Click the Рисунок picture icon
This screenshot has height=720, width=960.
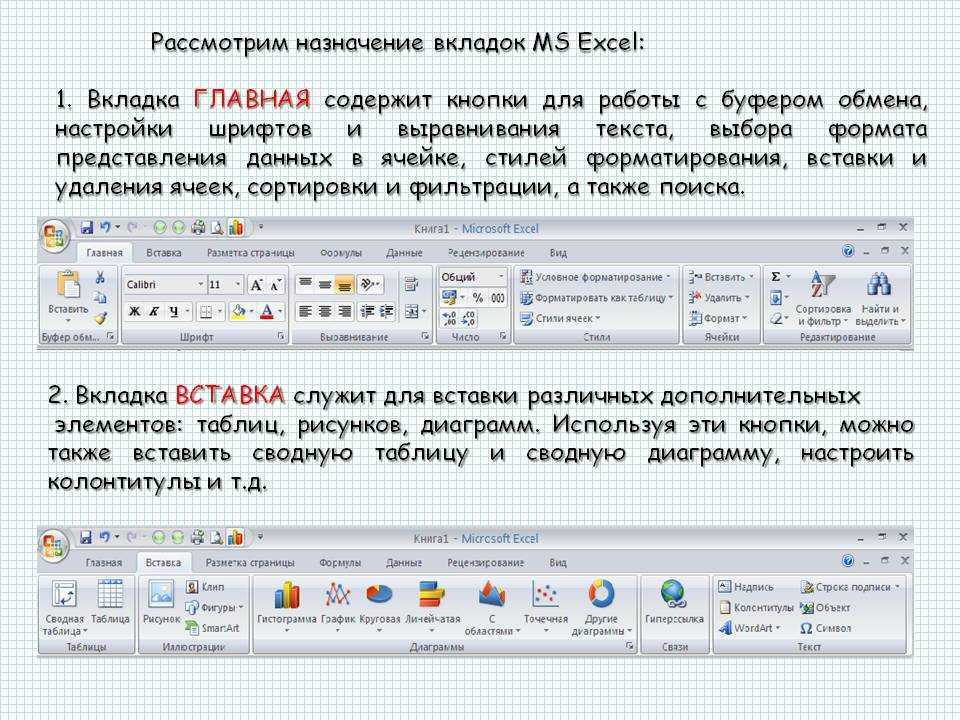[x=161, y=594]
